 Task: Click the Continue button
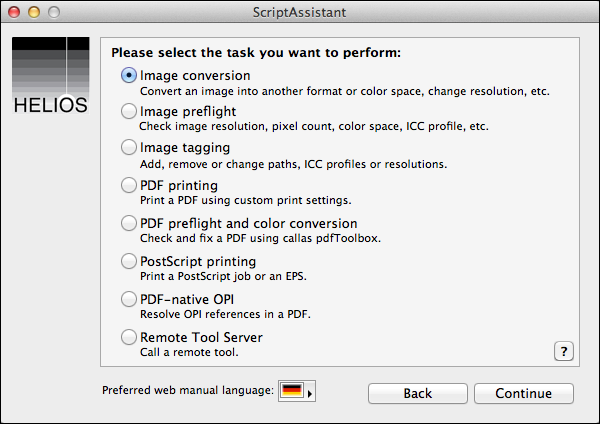(523, 393)
